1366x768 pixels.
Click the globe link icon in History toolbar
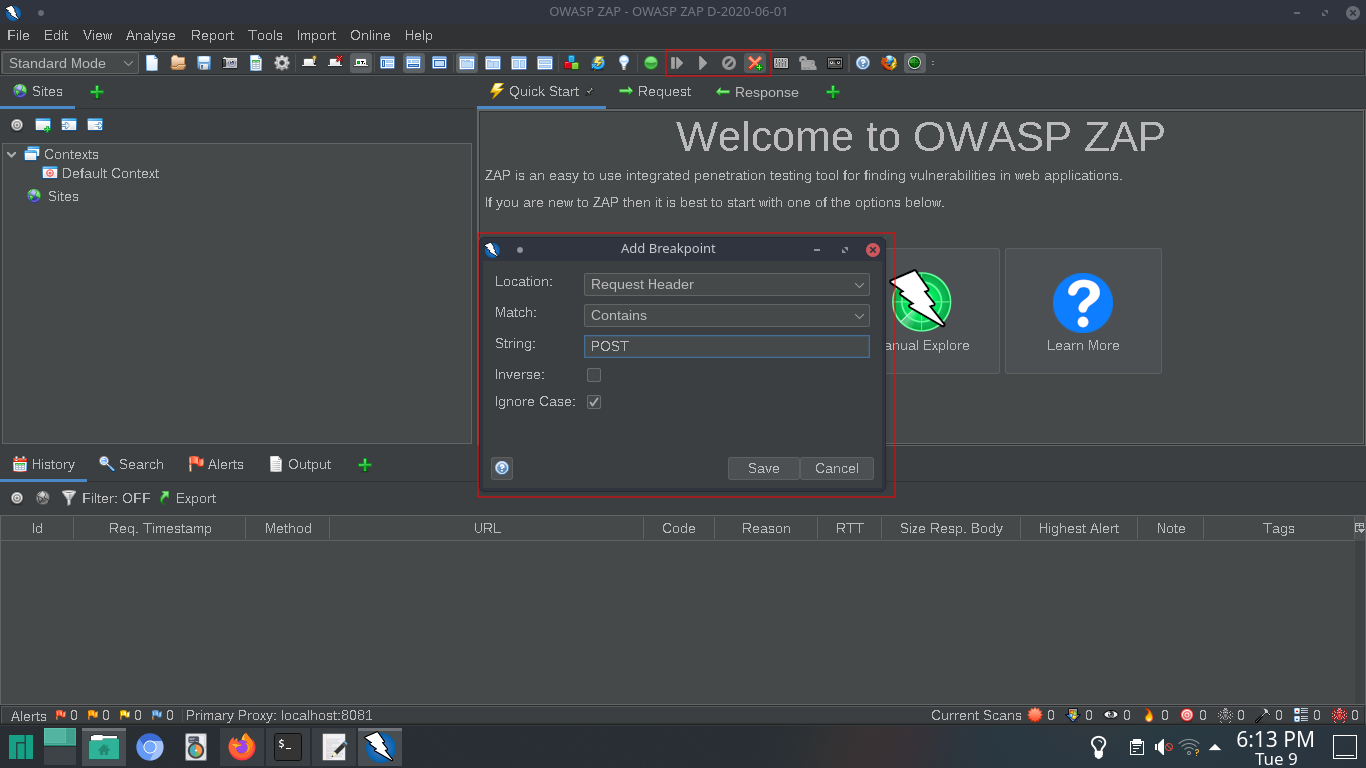[x=43, y=498]
